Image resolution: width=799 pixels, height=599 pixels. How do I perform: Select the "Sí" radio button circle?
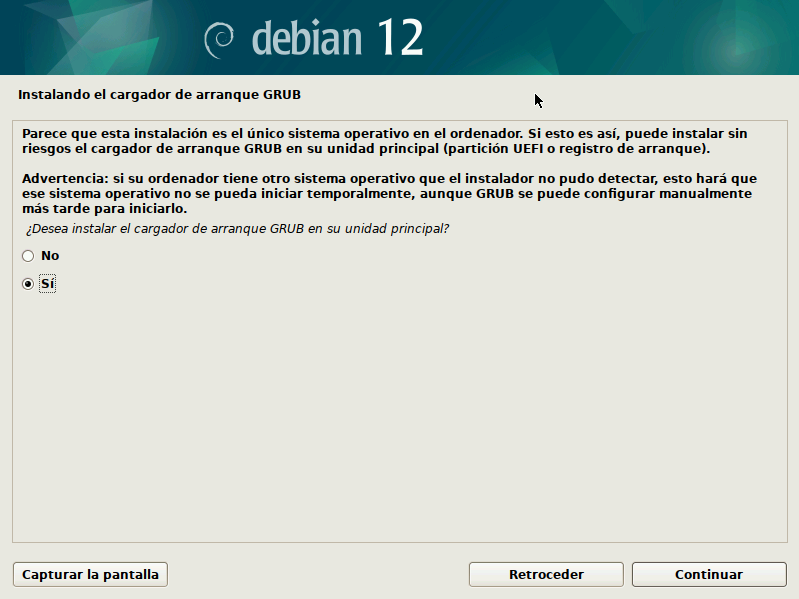tap(28, 285)
